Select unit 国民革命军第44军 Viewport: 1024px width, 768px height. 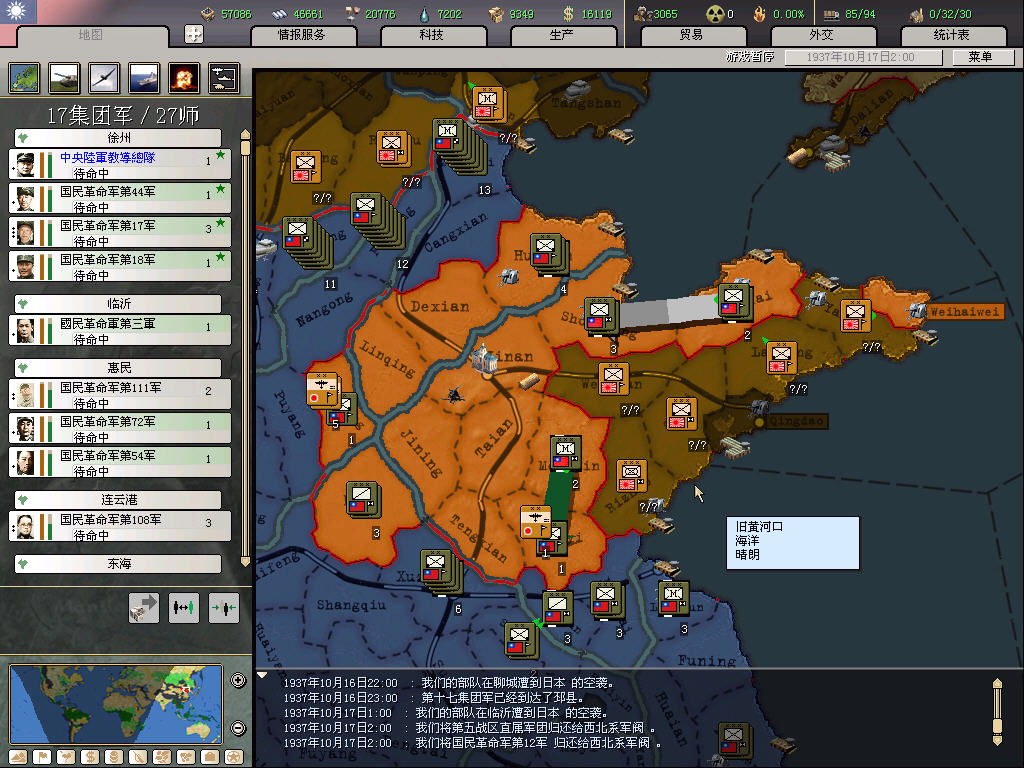[120, 199]
